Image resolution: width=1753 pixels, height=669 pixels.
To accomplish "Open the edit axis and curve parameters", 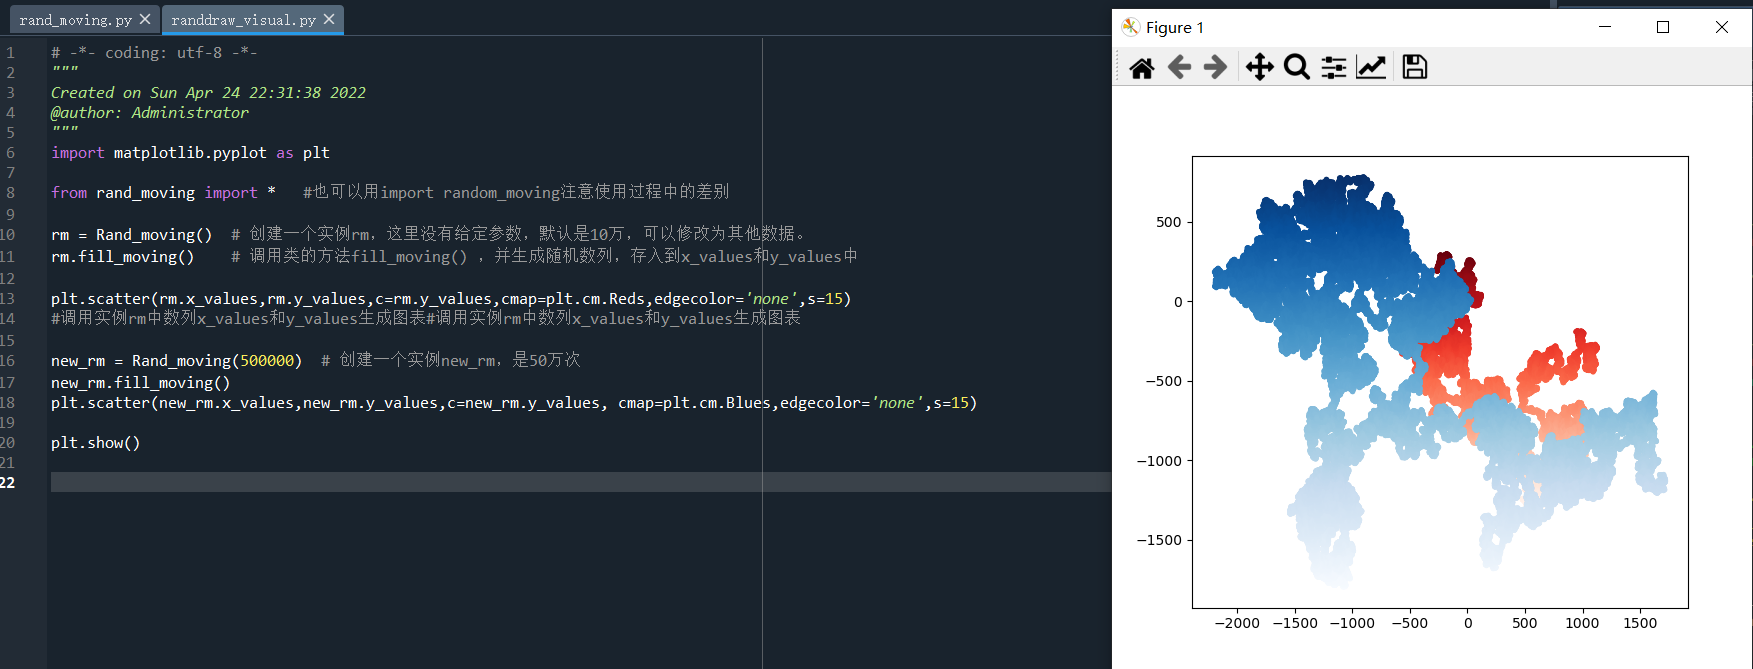I will click(1371, 67).
